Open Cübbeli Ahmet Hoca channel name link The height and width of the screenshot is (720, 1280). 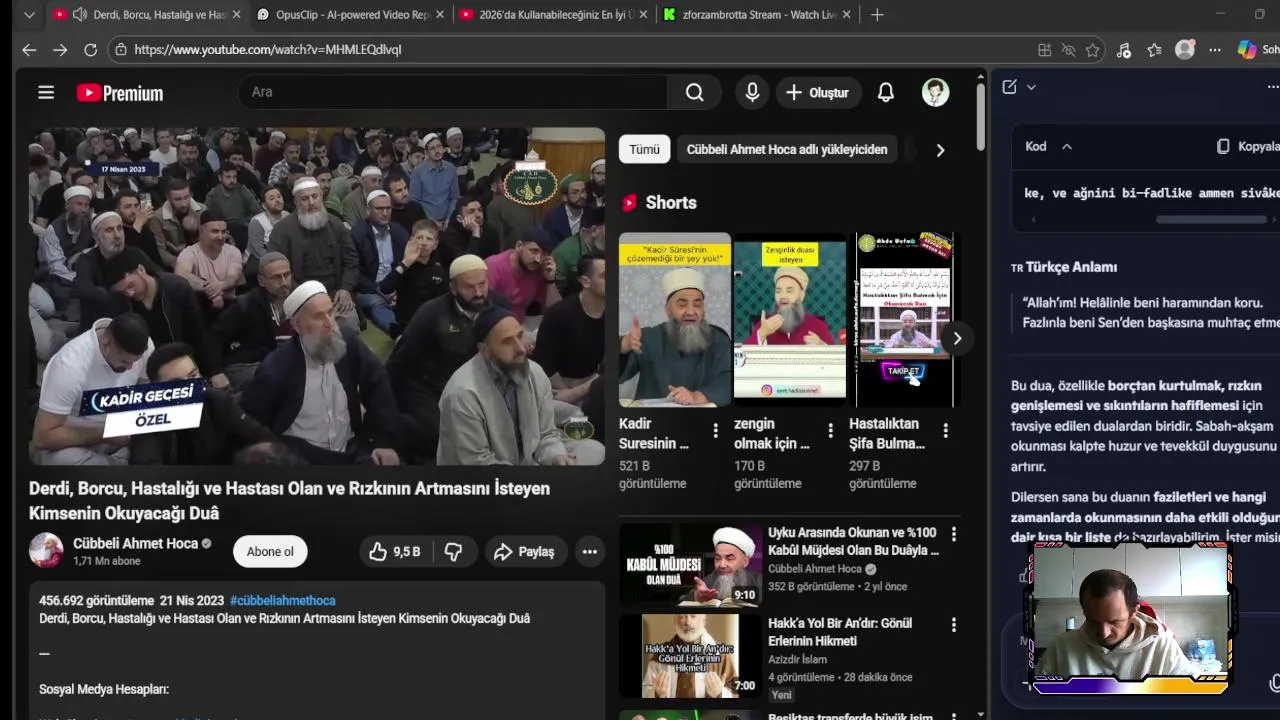135,544
